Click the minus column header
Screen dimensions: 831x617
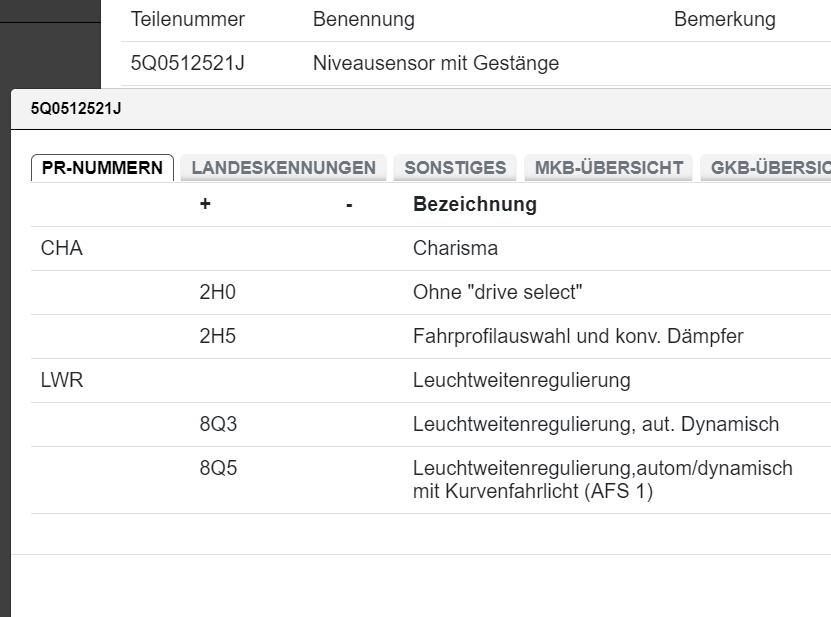tap(347, 204)
